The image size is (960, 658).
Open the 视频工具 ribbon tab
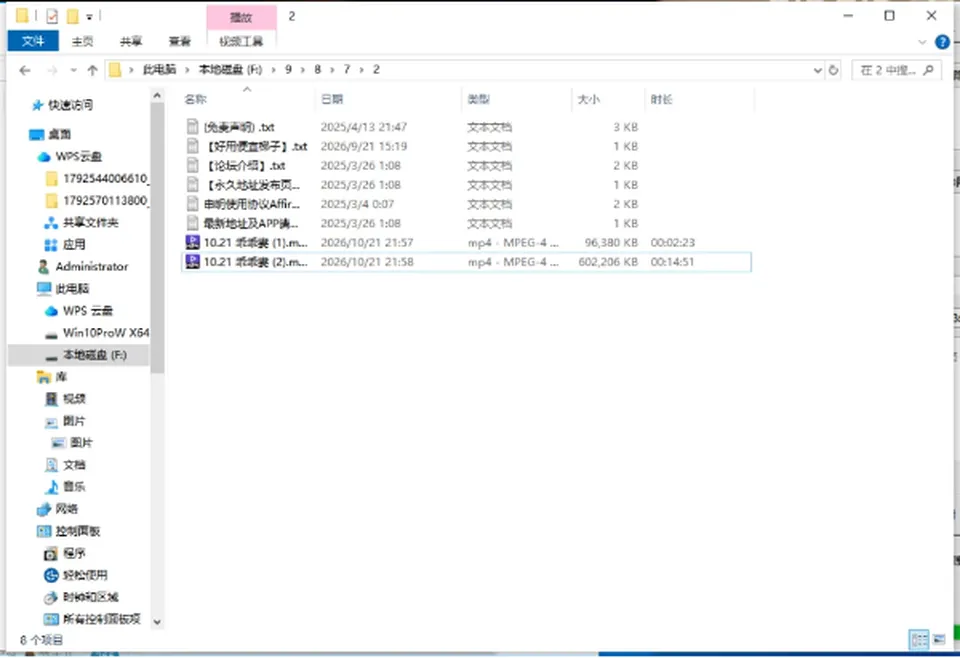241,41
